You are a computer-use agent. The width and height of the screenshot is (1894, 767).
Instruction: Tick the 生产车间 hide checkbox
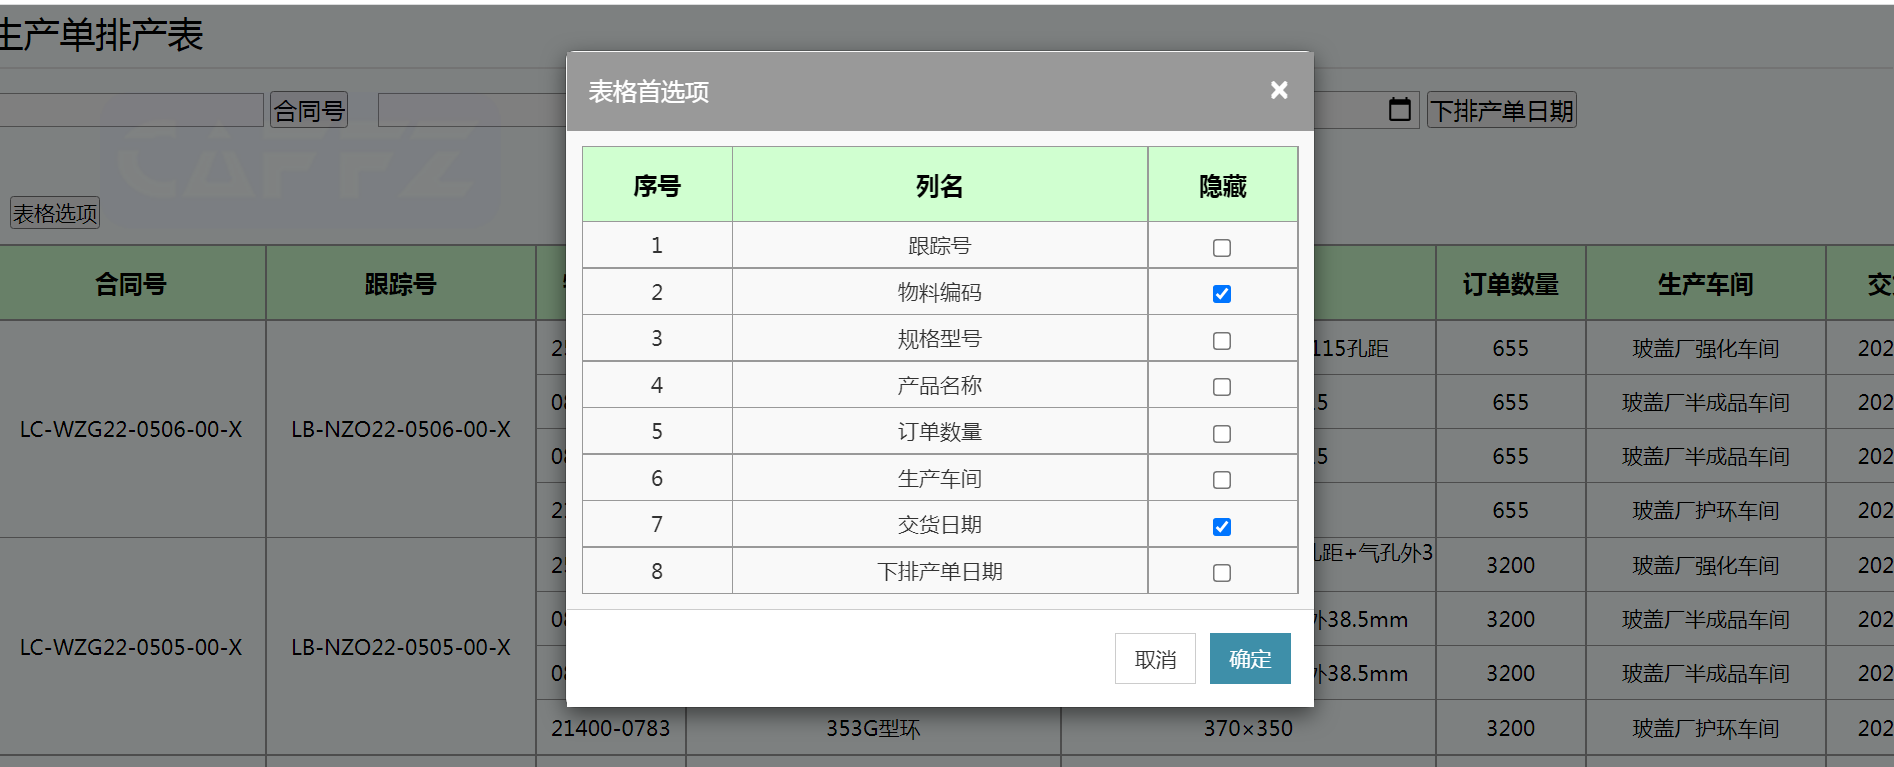(x=1221, y=480)
